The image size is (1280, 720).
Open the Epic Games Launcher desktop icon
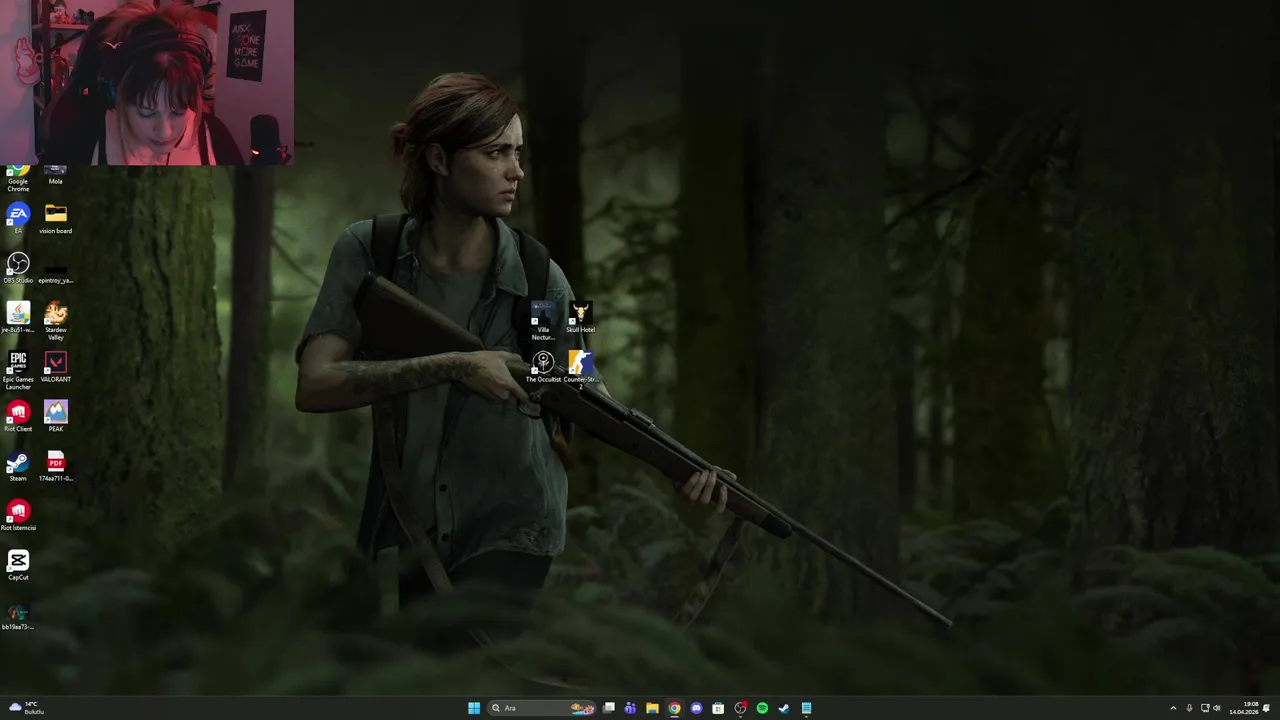[18, 371]
